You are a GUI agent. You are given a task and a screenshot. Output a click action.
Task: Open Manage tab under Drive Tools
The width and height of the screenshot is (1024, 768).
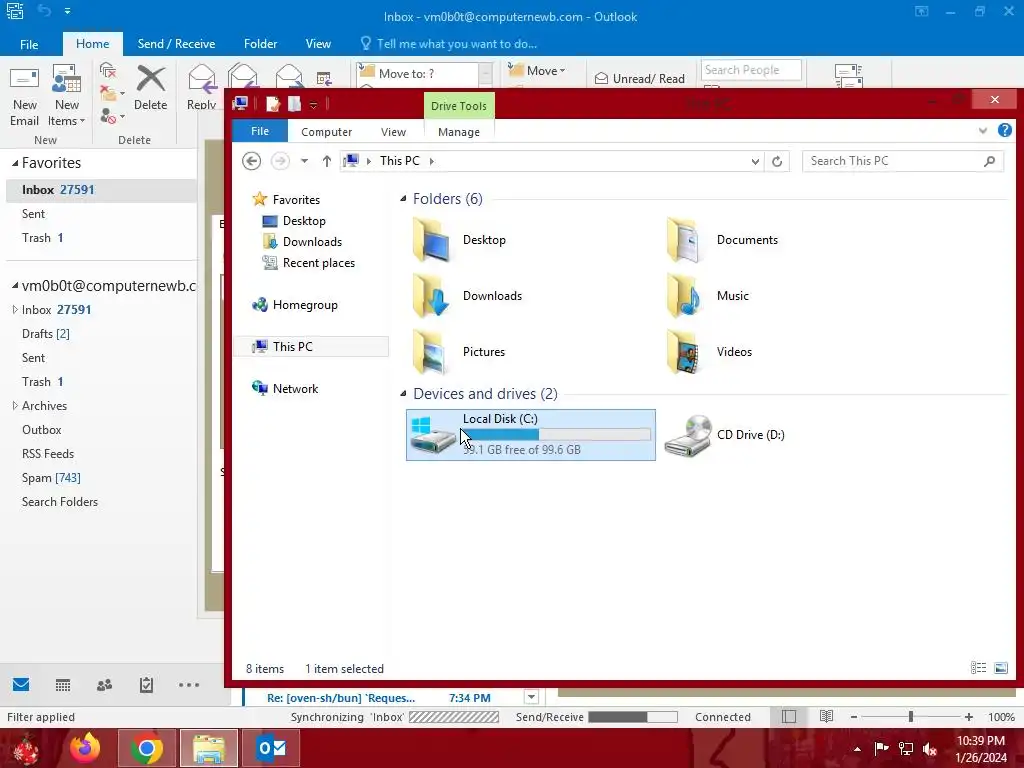(458, 132)
